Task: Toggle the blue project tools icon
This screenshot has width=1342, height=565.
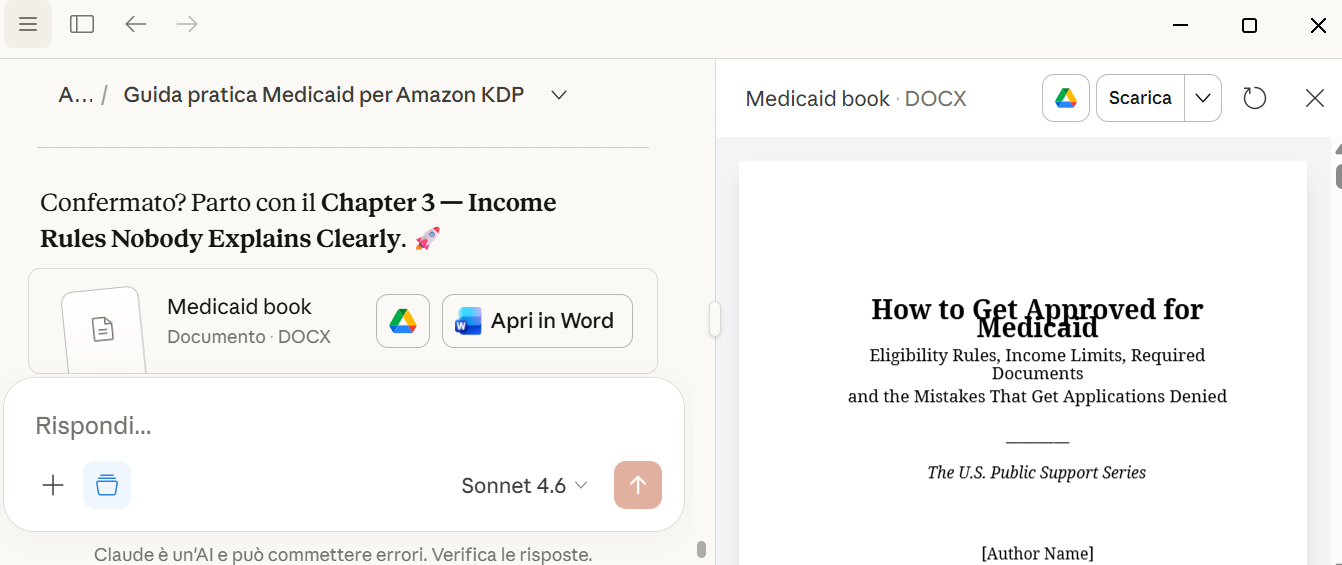Action: point(107,485)
